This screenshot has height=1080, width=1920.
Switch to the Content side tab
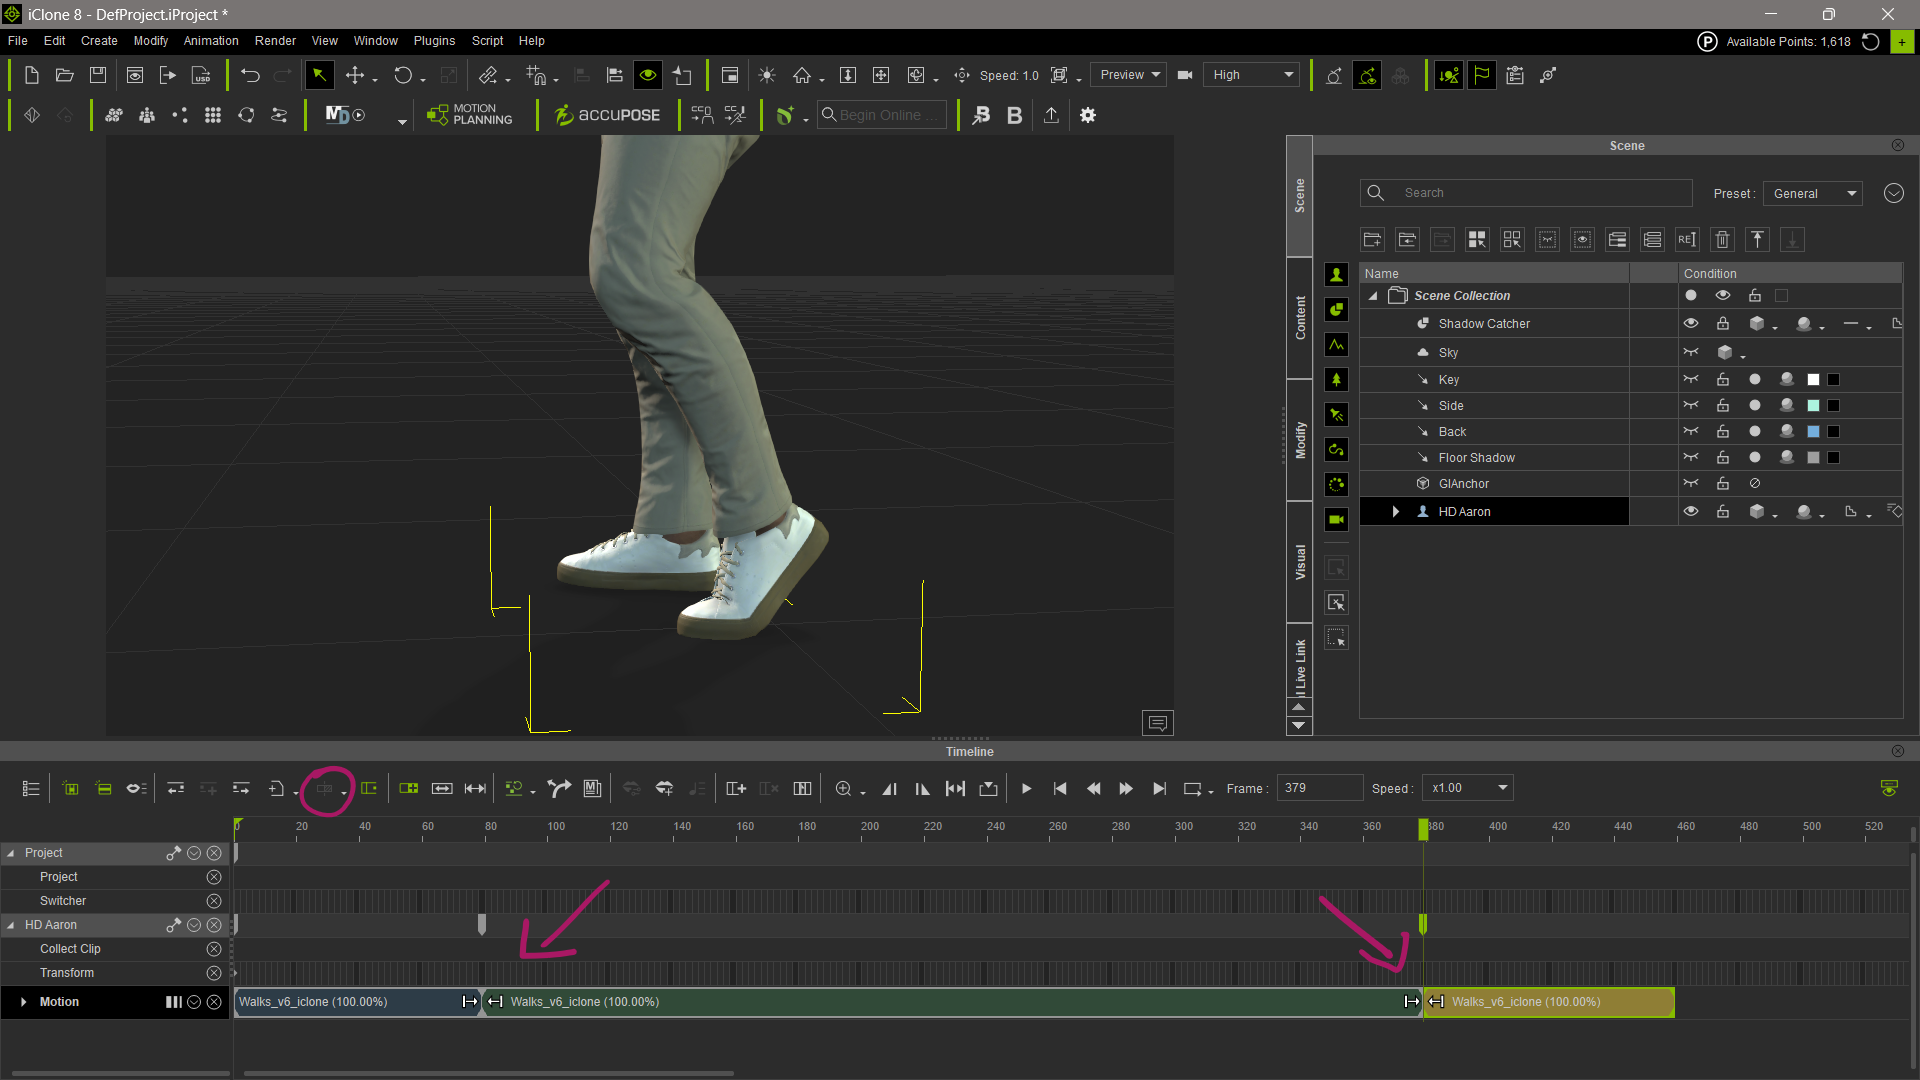(1300, 318)
